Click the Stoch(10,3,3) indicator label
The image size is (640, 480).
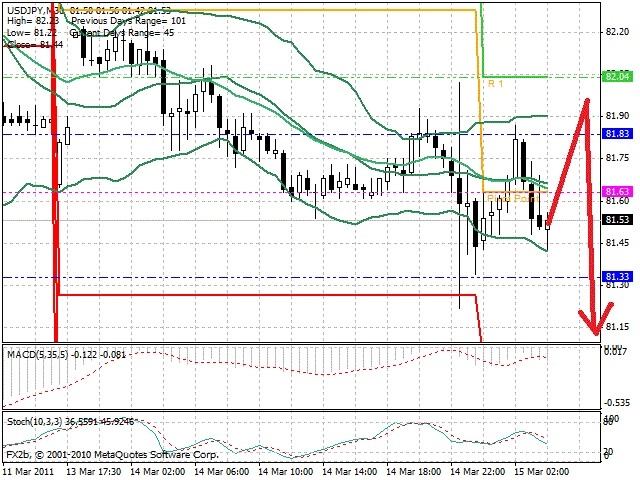tap(34, 422)
